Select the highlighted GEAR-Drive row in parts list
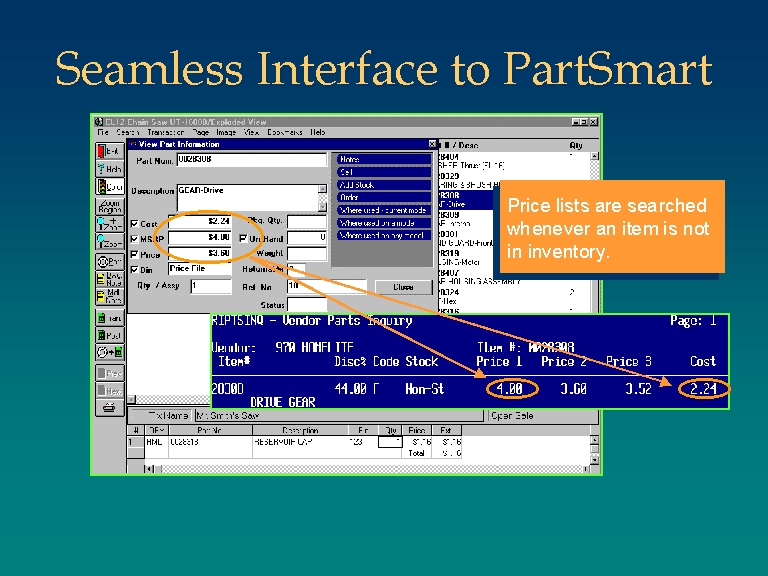The width and height of the screenshot is (768, 576). tap(466, 199)
